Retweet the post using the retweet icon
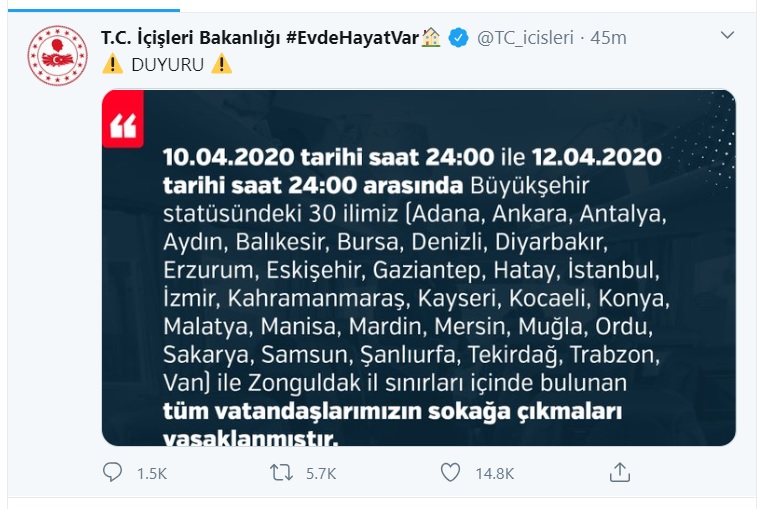772x509 pixels. pyautogui.click(x=281, y=473)
